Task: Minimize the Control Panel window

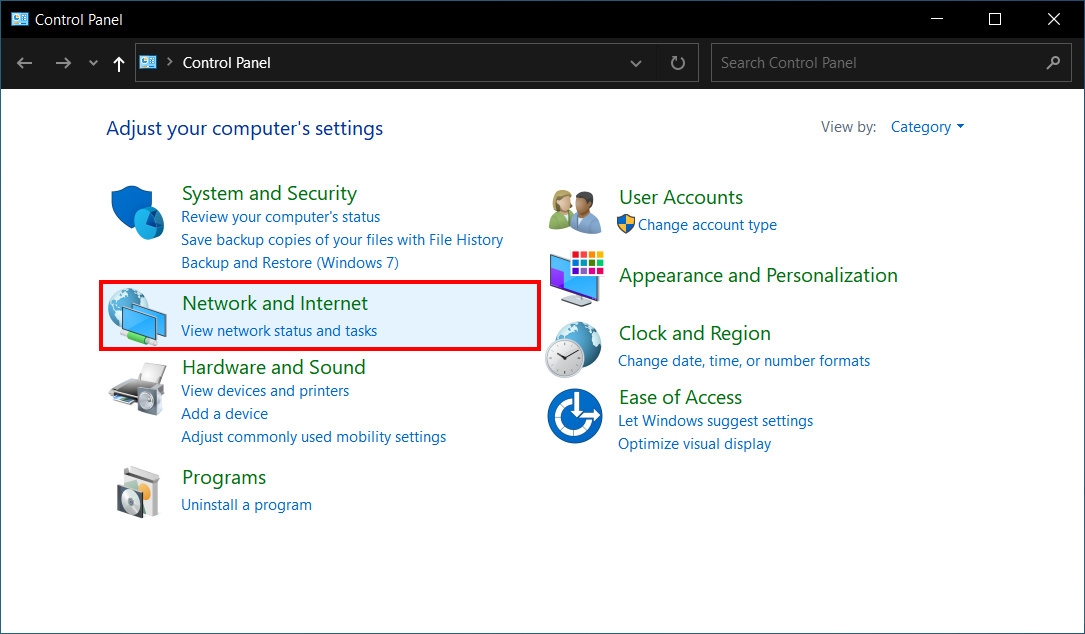Action: coord(937,19)
